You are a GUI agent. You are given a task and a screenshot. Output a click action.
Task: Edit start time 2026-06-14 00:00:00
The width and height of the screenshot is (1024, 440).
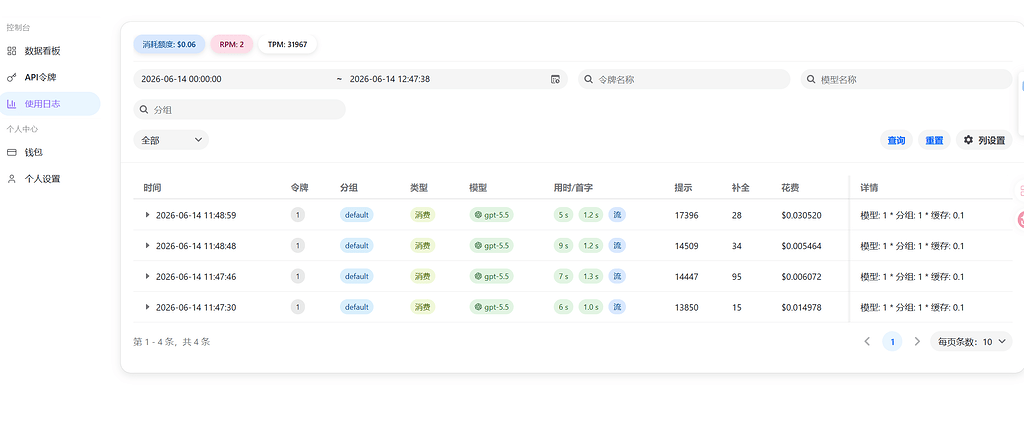(182, 80)
